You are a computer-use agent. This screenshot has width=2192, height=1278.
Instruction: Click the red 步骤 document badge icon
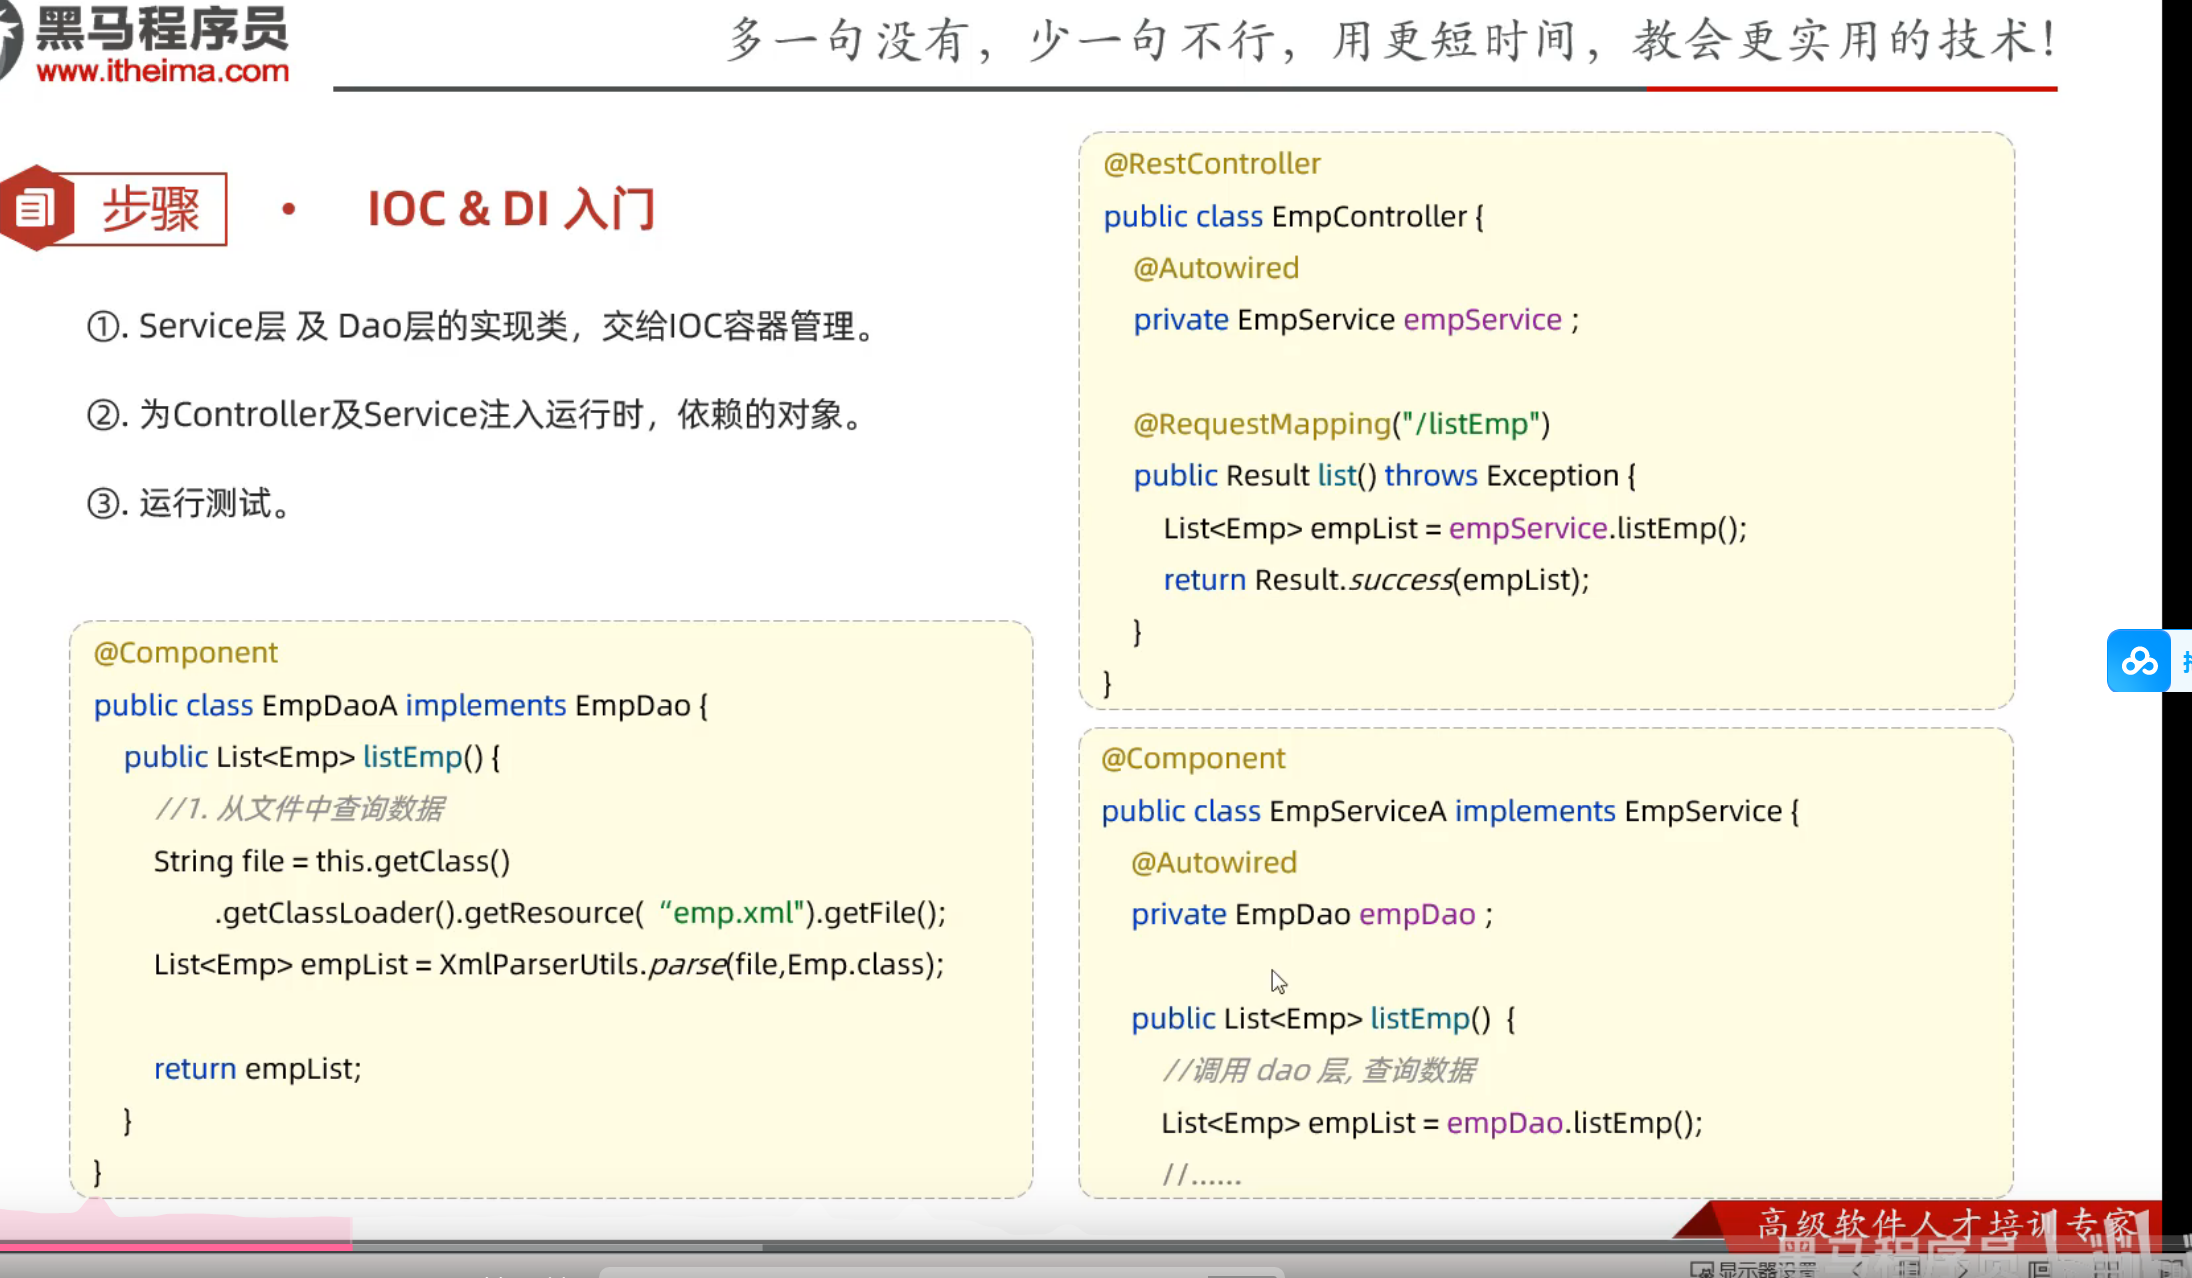tap(36, 208)
